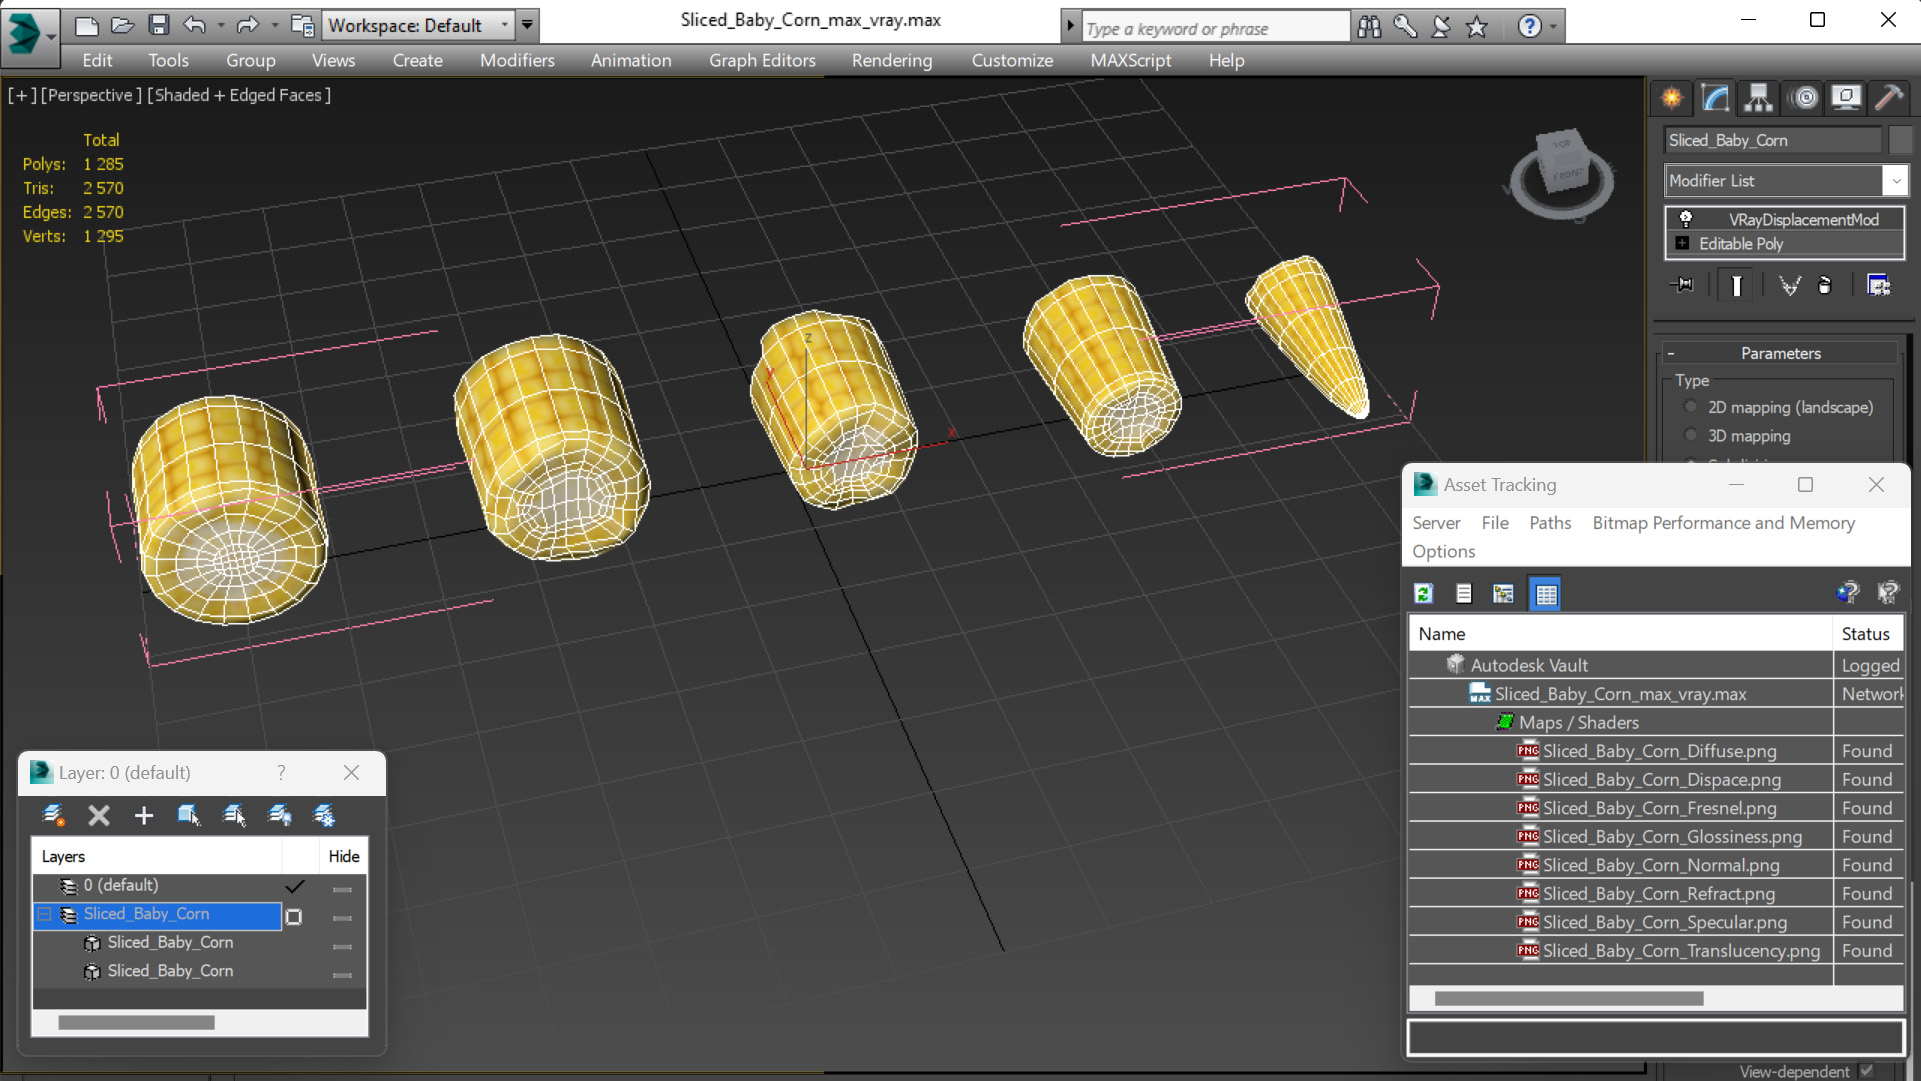Remove modifier from the stack icon
The width and height of the screenshot is (1921, 1081).
1825,286
